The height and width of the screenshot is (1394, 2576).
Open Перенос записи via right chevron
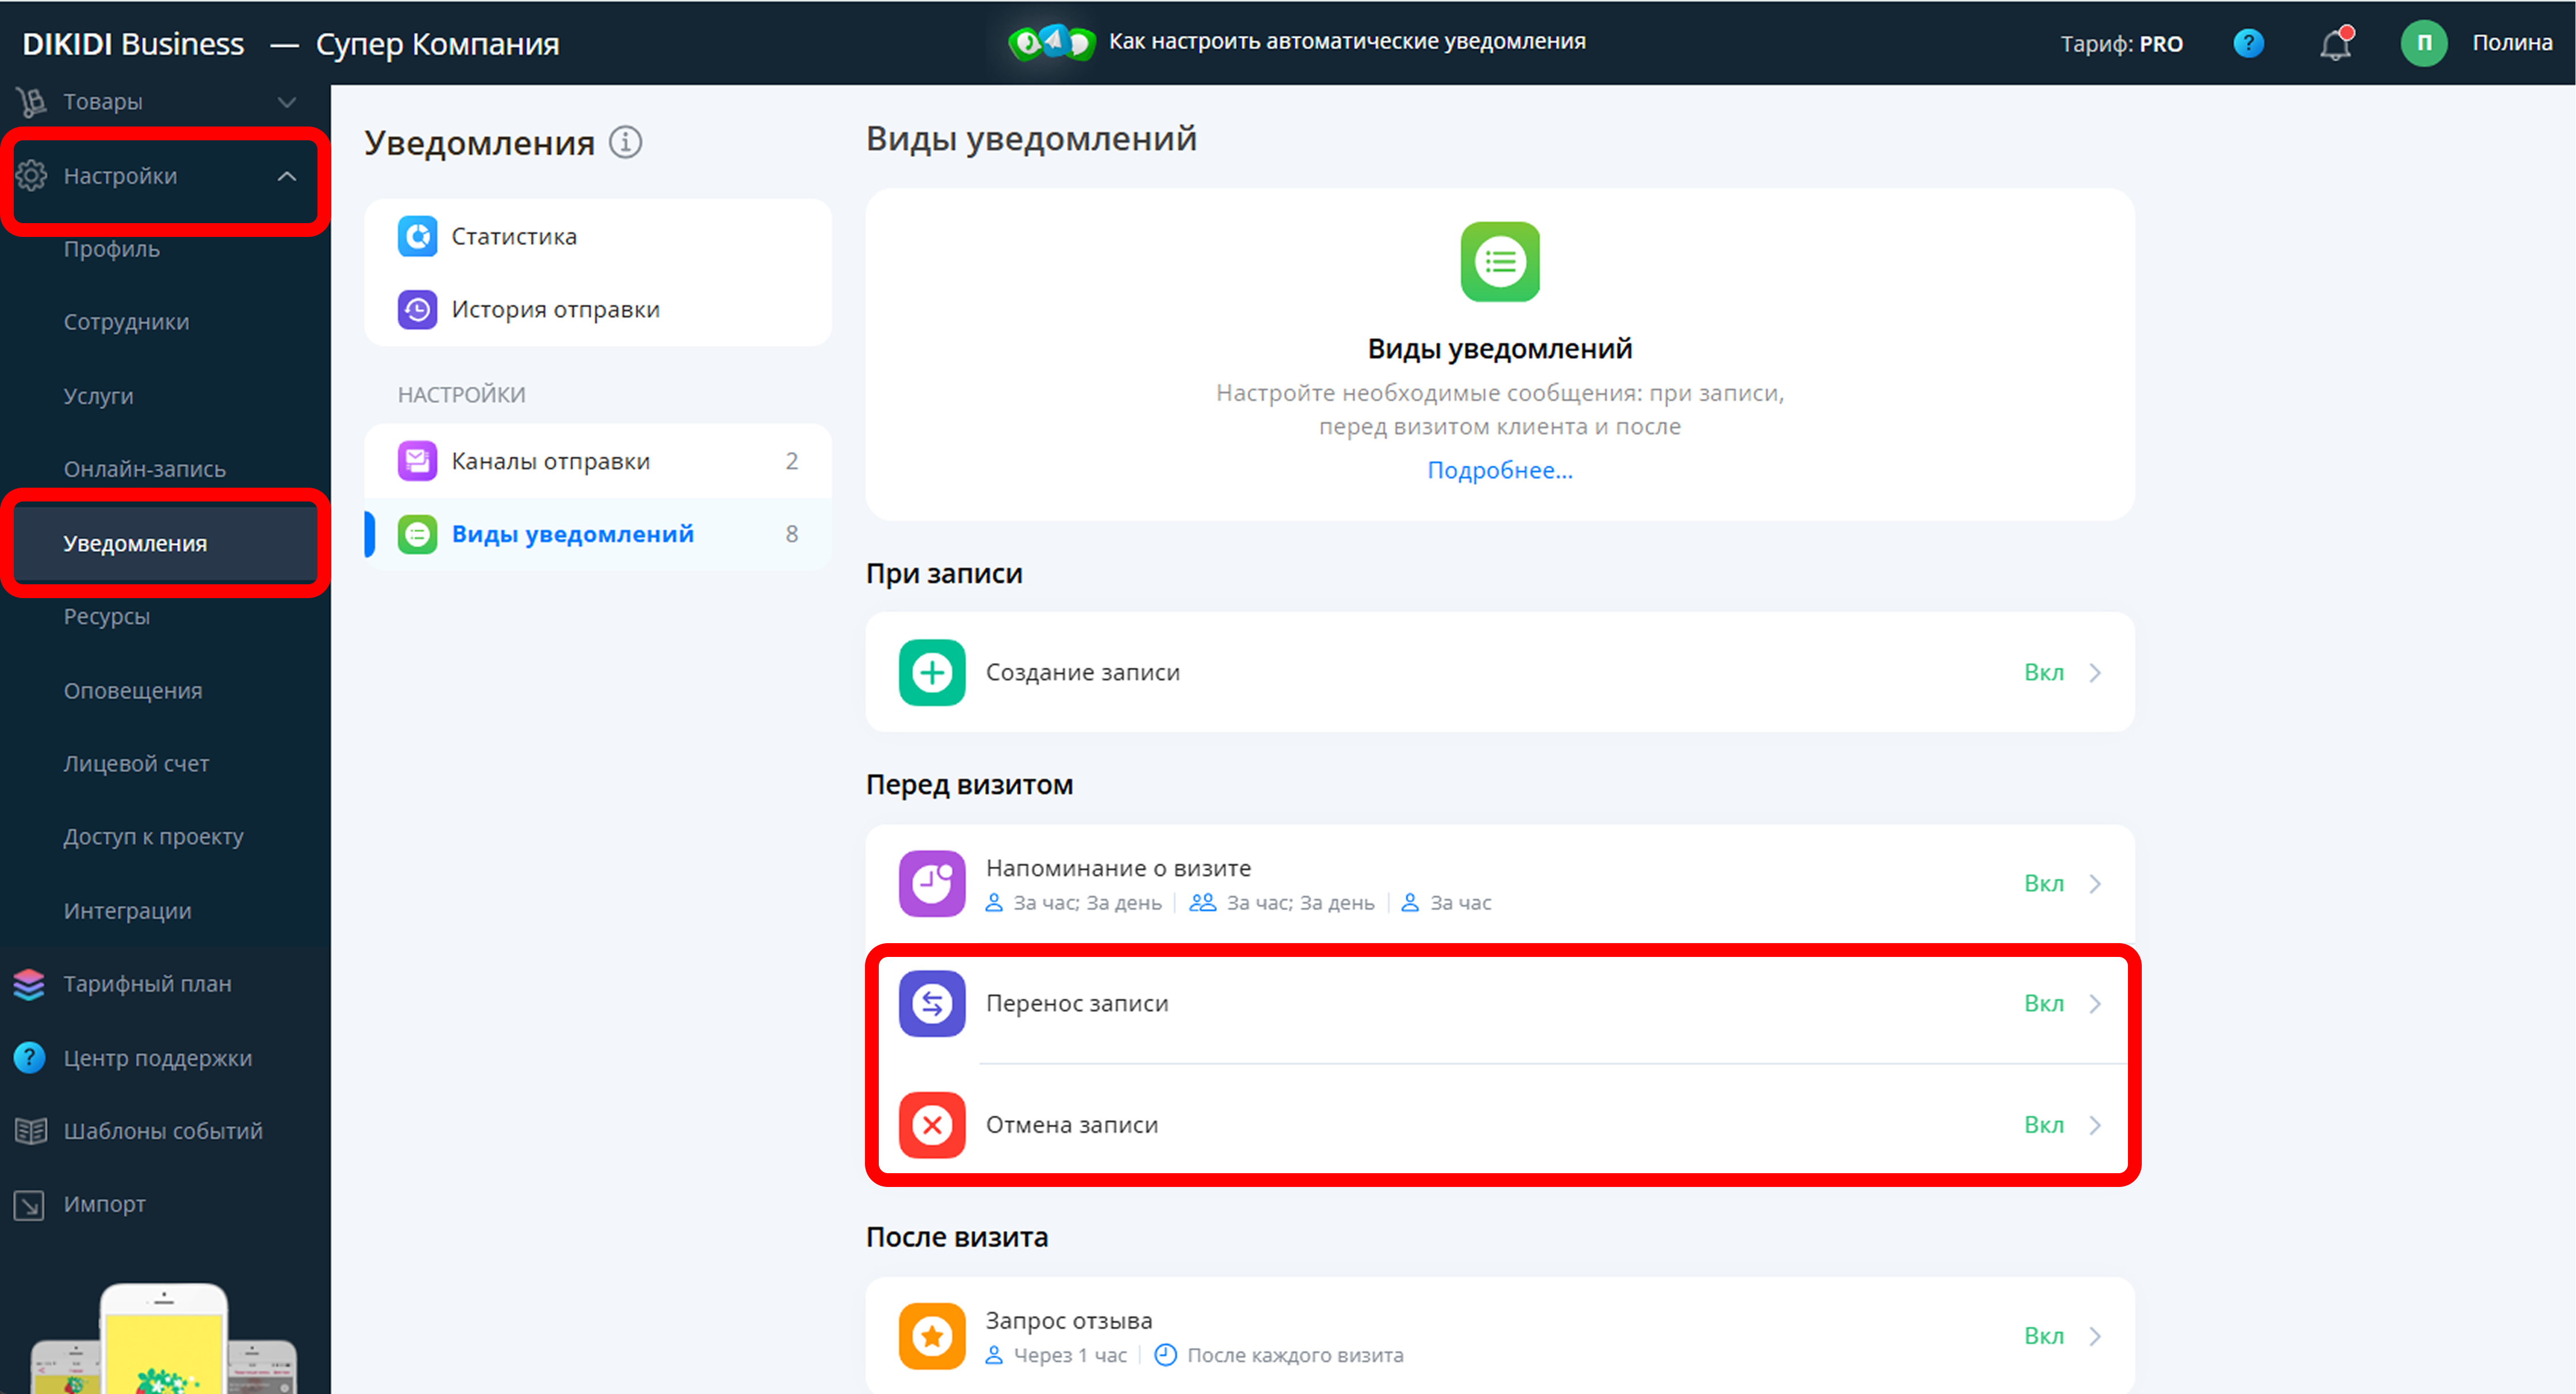click(x=2095, y=1004)
